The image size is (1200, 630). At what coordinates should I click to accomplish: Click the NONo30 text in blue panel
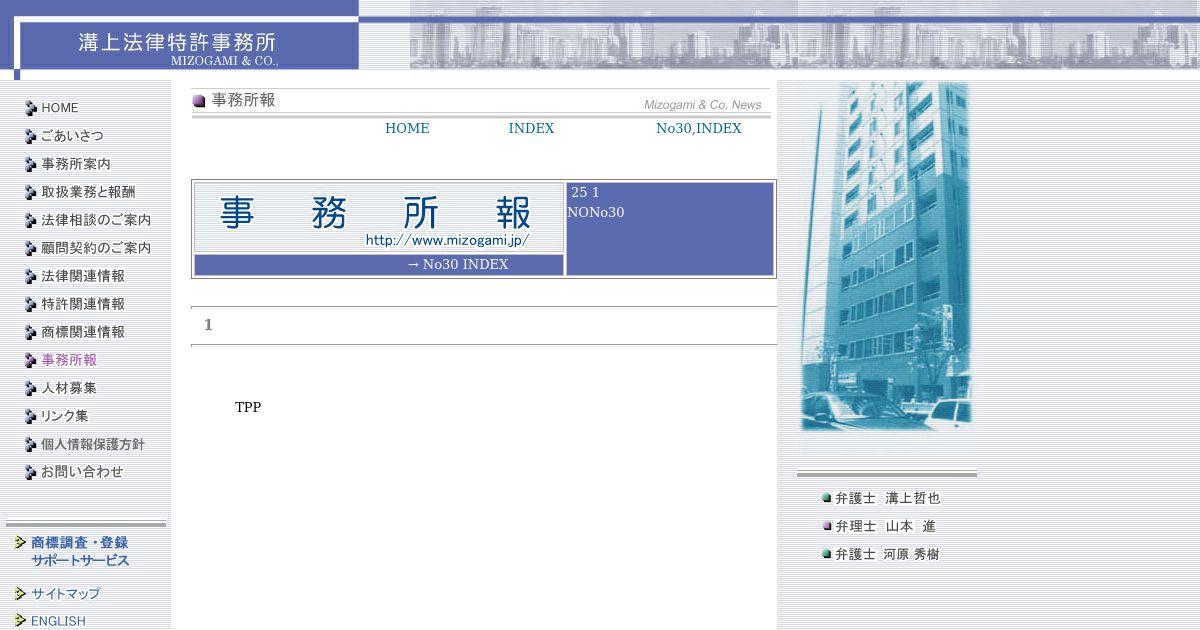596,212
